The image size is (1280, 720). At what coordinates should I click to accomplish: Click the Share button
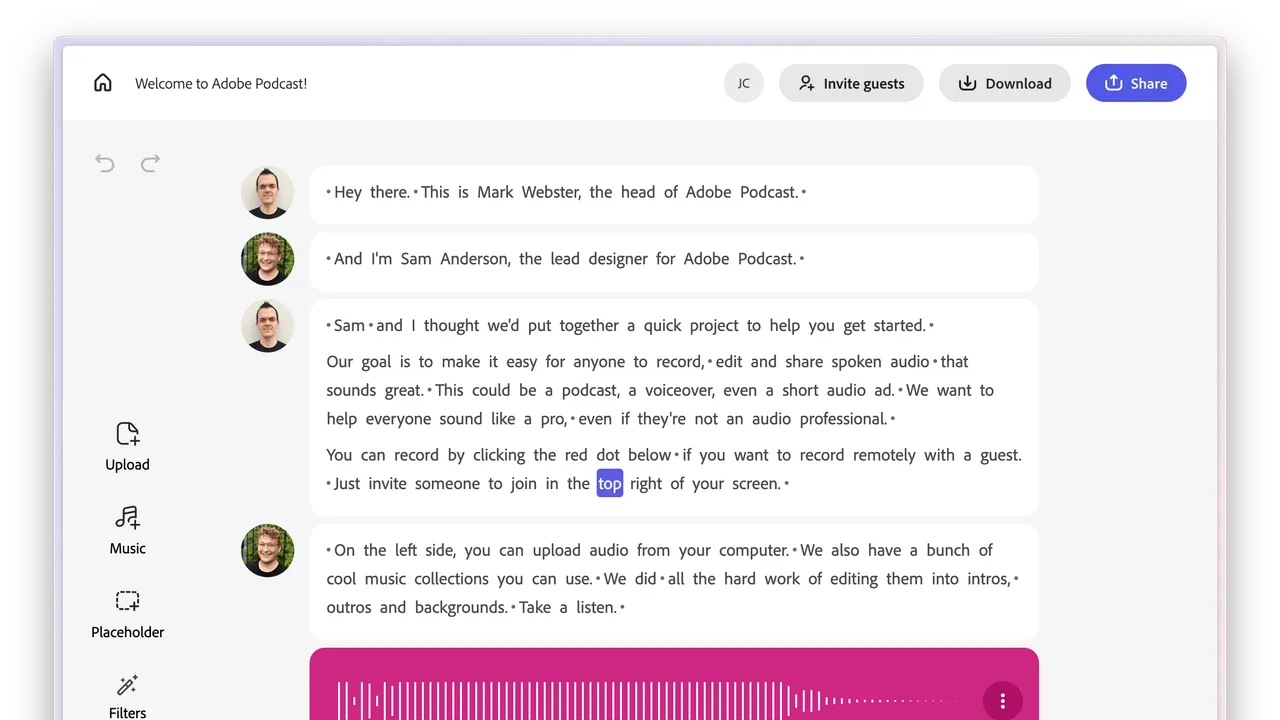1136,83
